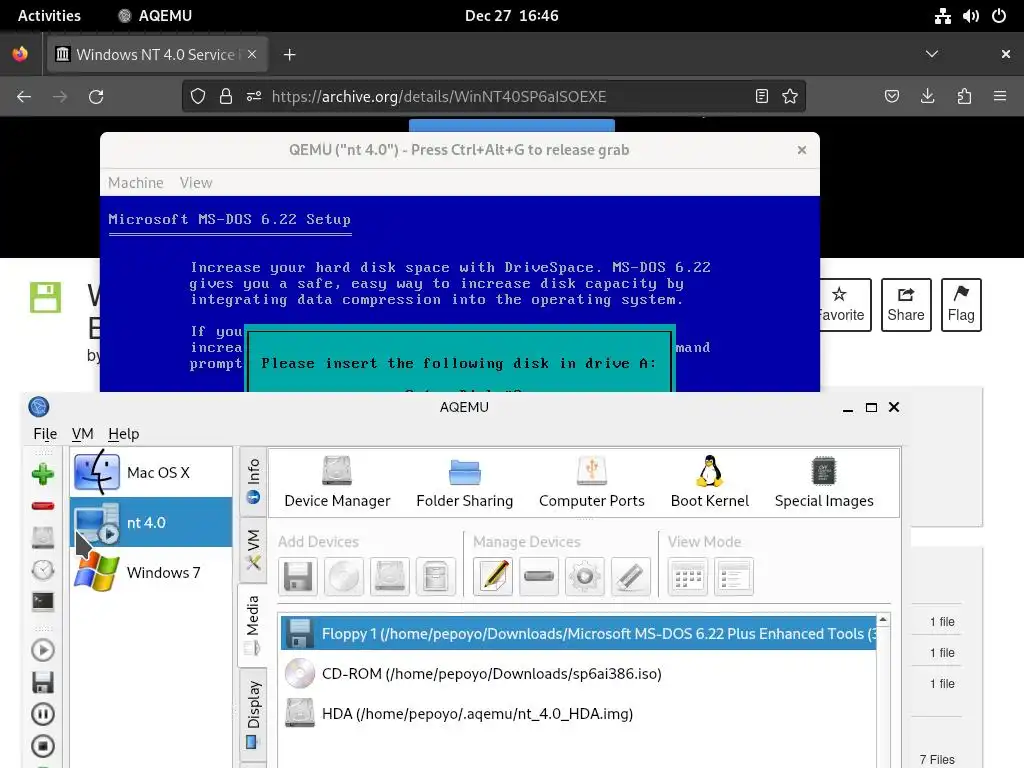Select Windows 7 virtual machine
The image size is (1024, 768).
point(151,572)
